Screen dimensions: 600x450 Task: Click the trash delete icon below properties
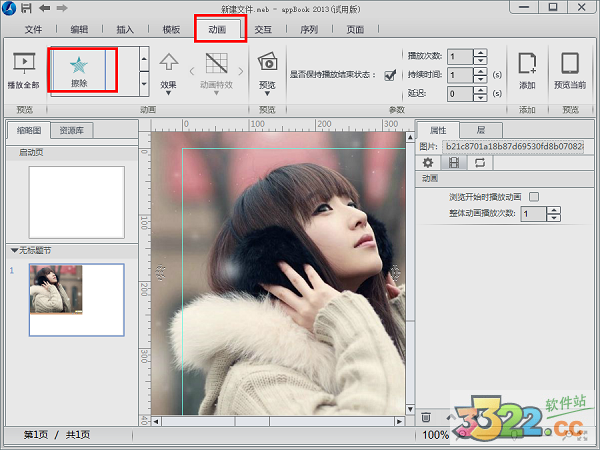click(x=427, y=415)
